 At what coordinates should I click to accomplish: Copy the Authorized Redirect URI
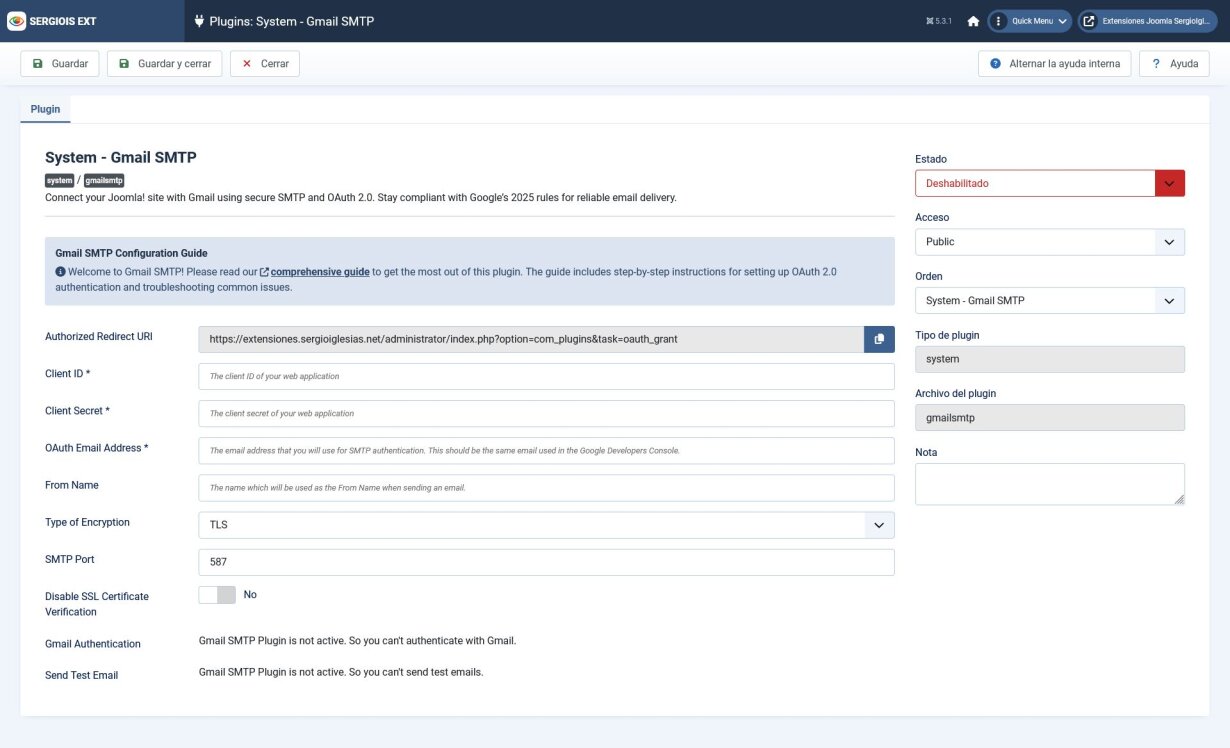point(879,339)
